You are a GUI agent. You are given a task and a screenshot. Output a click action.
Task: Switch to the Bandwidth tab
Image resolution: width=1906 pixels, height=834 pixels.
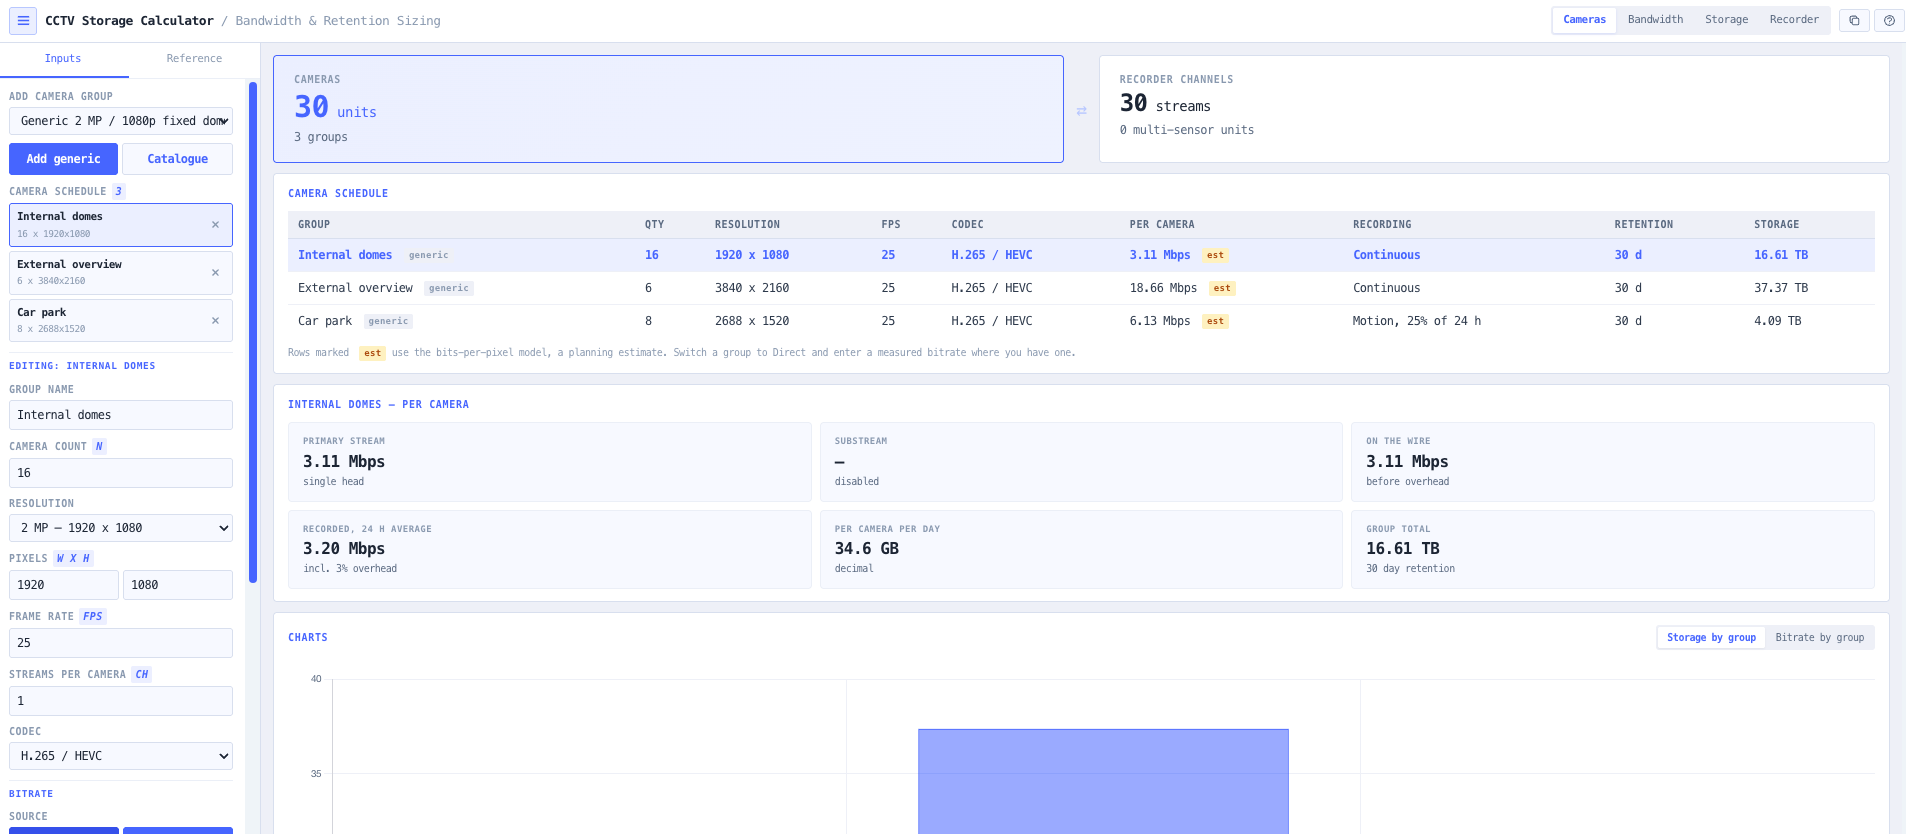(1655, 20)
